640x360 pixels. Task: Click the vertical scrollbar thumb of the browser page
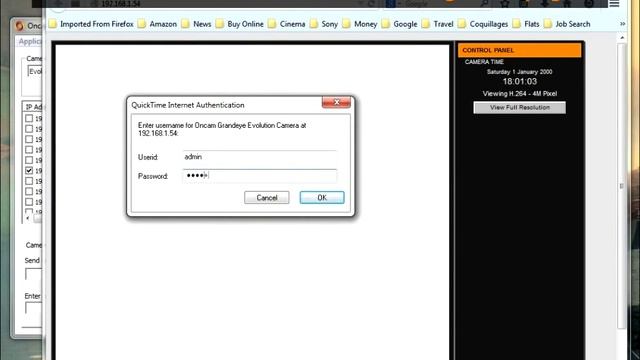[622, 186]
